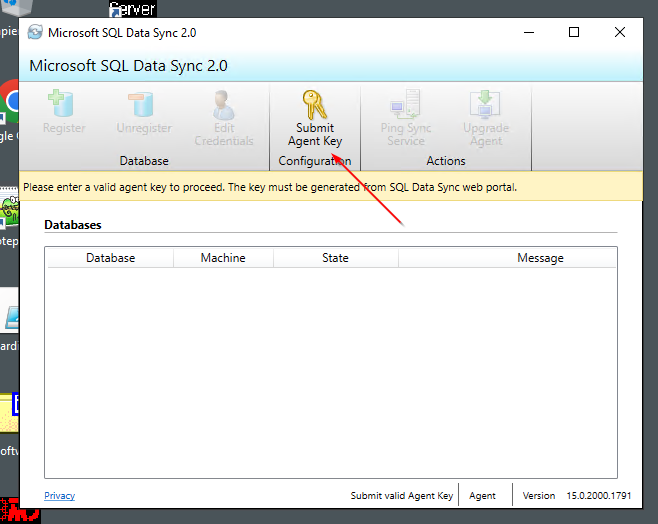Sort by the State column header

(x=335, y=258)
